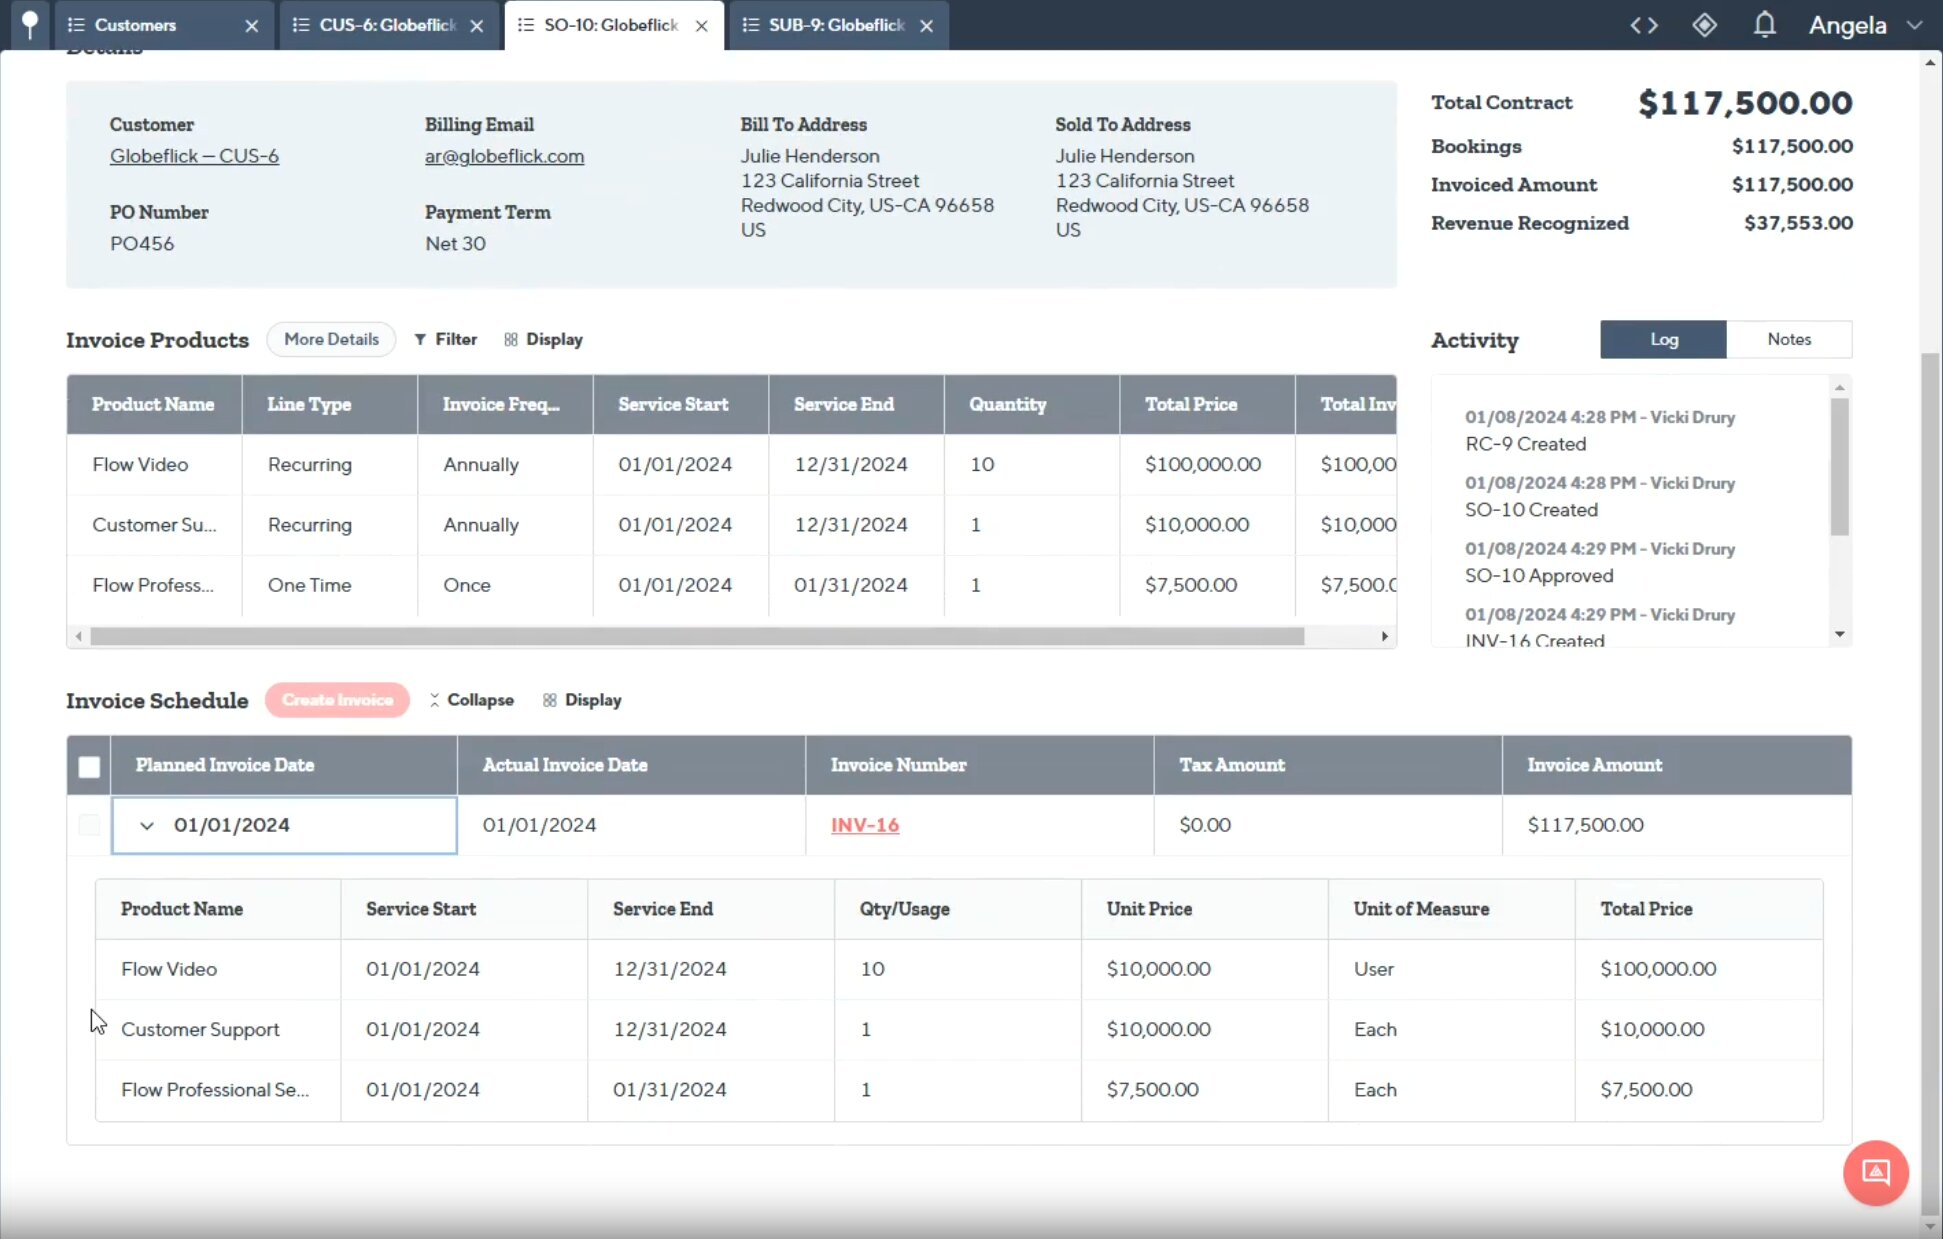The height and width of the screenshot is (1239, 1943).
Task: Open Display options for Invoice Schedule
Action: coord(582,700)
